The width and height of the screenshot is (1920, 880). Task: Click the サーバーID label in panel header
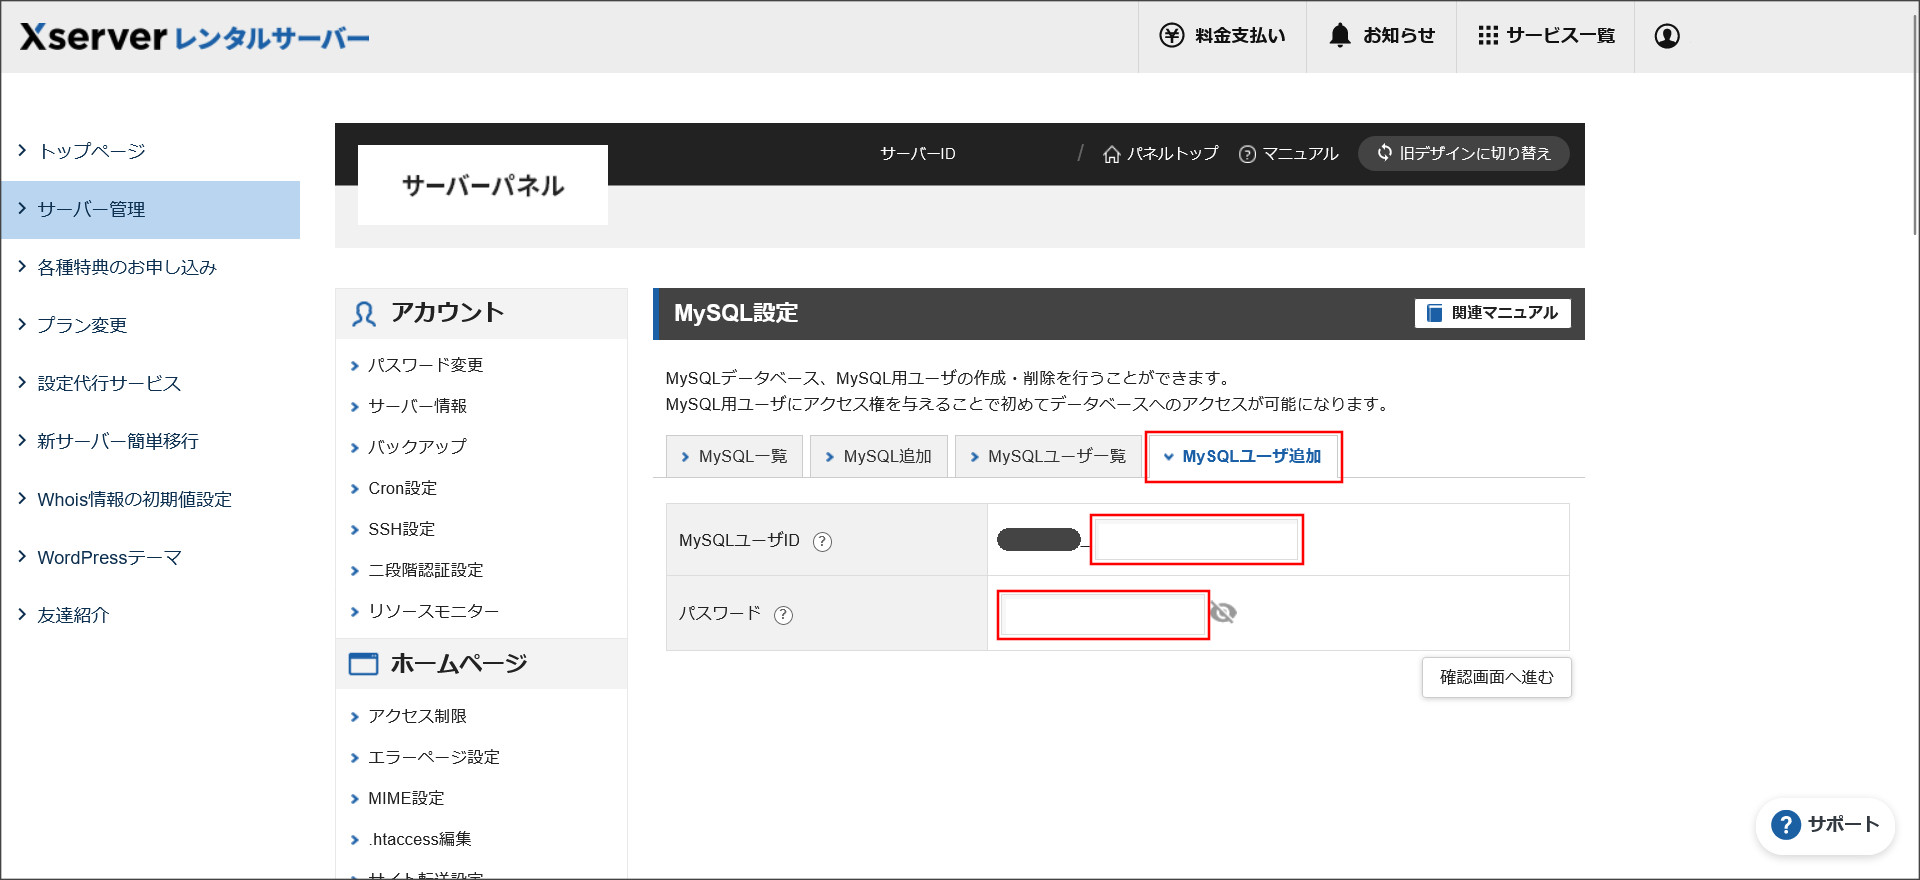click(x=918, y=154)
